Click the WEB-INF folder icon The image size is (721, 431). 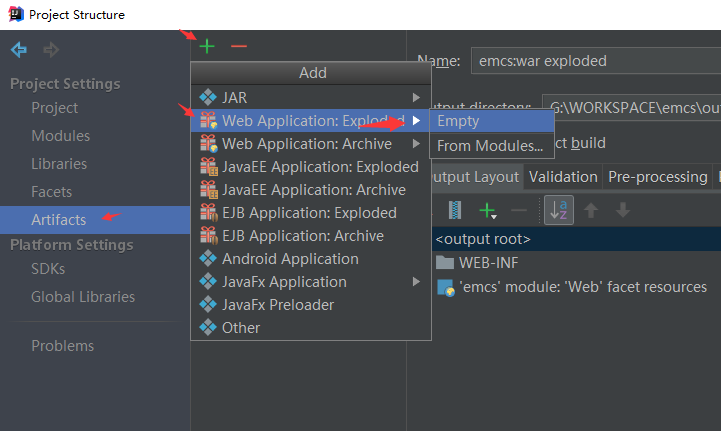(x=445, y=262)
